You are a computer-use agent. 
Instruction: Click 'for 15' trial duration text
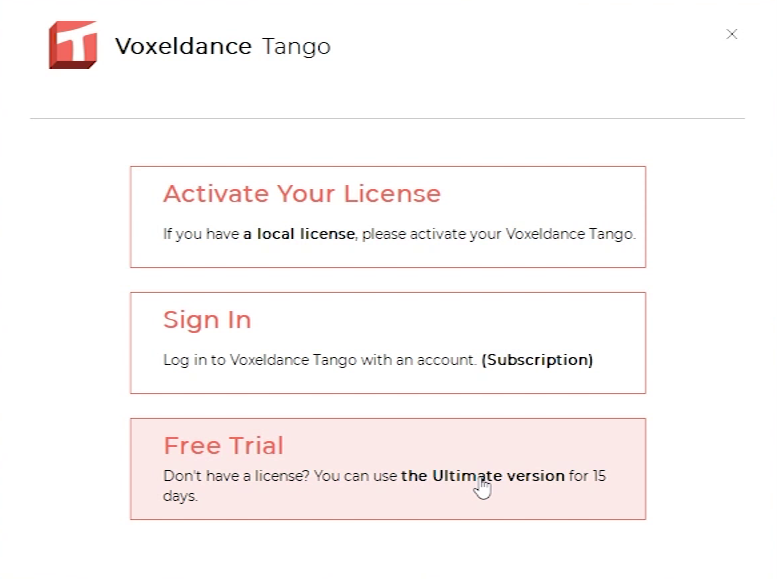[587, 475]
